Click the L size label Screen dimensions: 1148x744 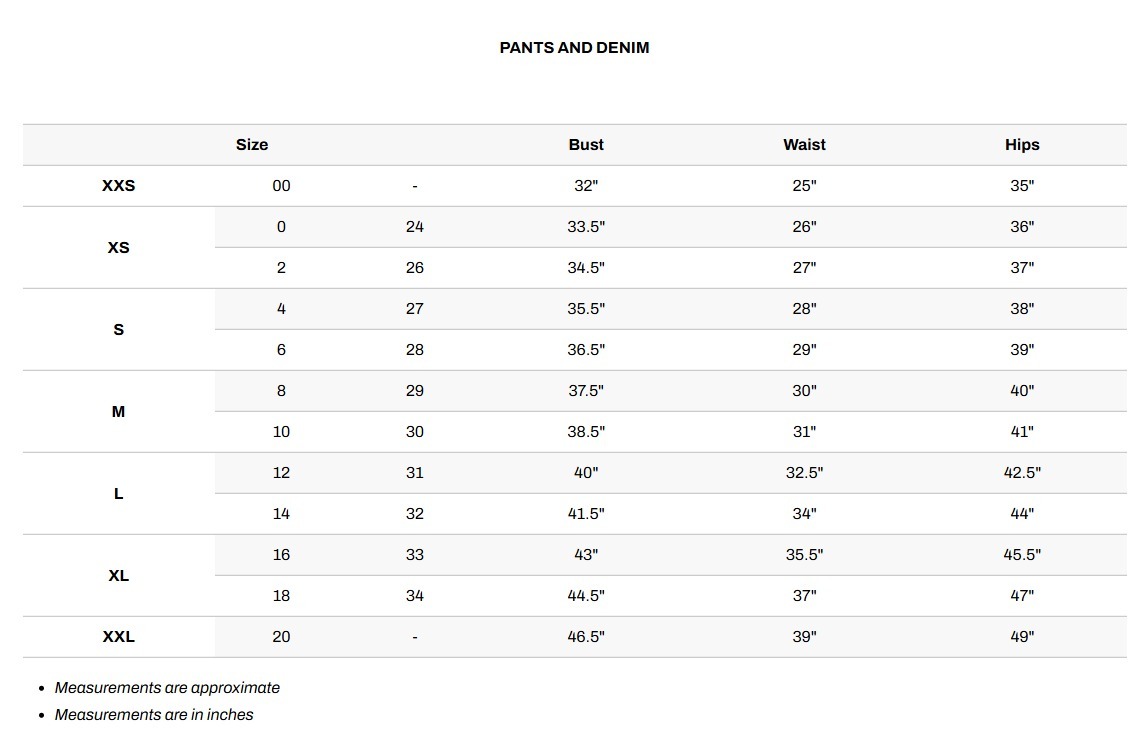click(x=119, y=494)
